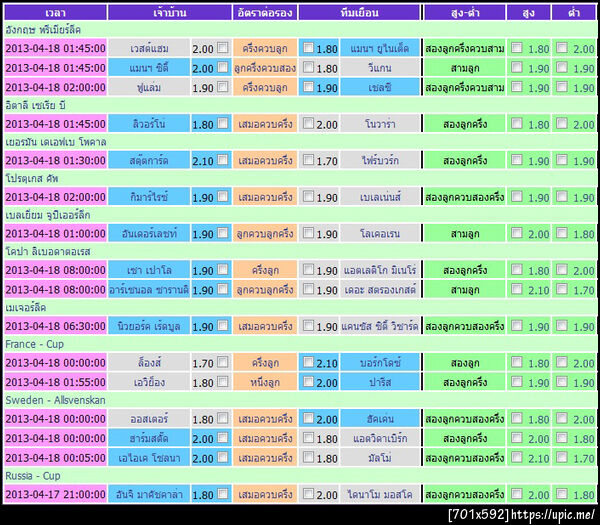Click the handicap cell หนึ่งลูก
Image resolution: width=600 pixels, height=525 pixels.
pos(265,382)
